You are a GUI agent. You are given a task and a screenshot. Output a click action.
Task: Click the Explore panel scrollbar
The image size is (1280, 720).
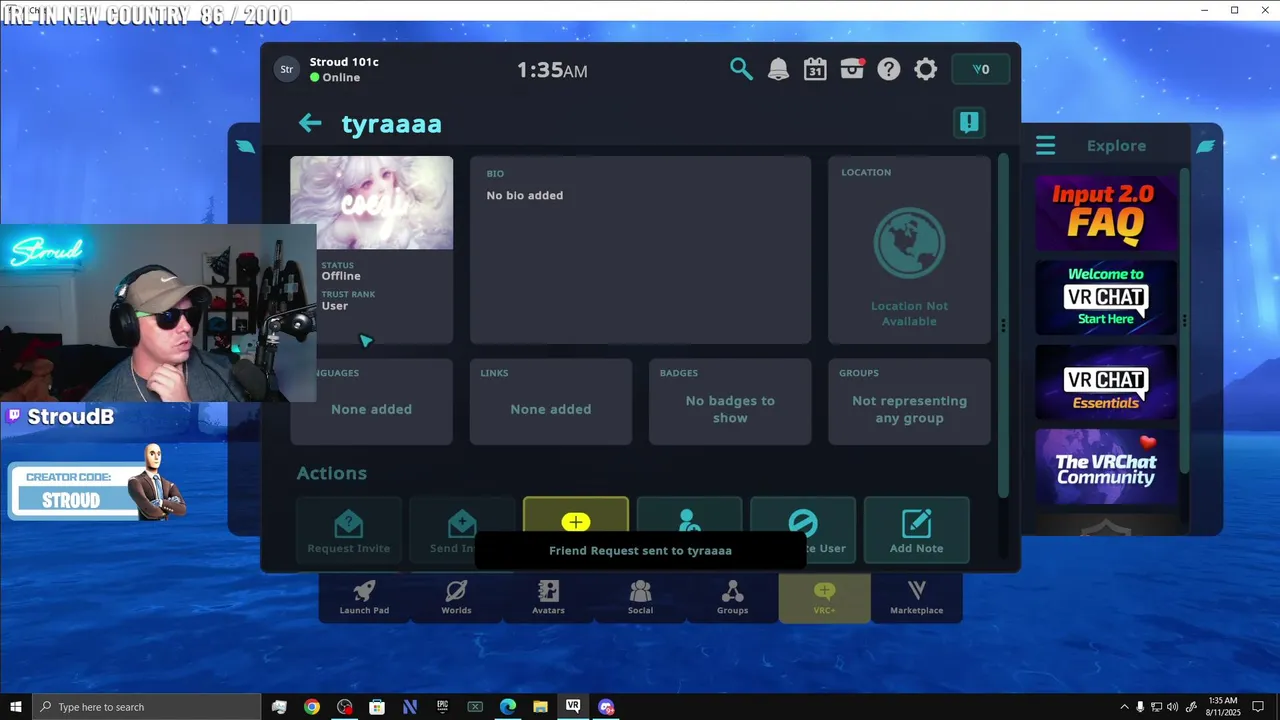[1185, 320]
